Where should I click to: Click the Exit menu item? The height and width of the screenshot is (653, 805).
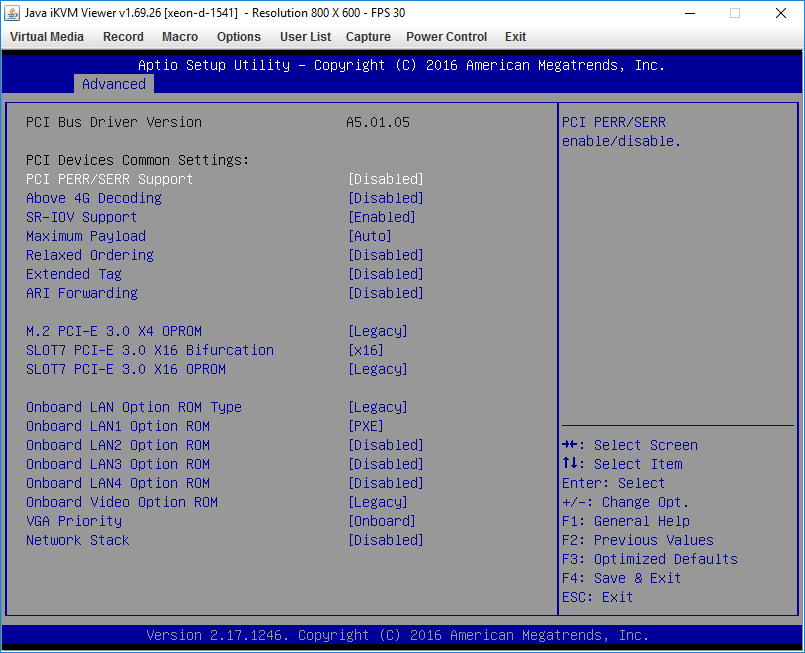515,37
